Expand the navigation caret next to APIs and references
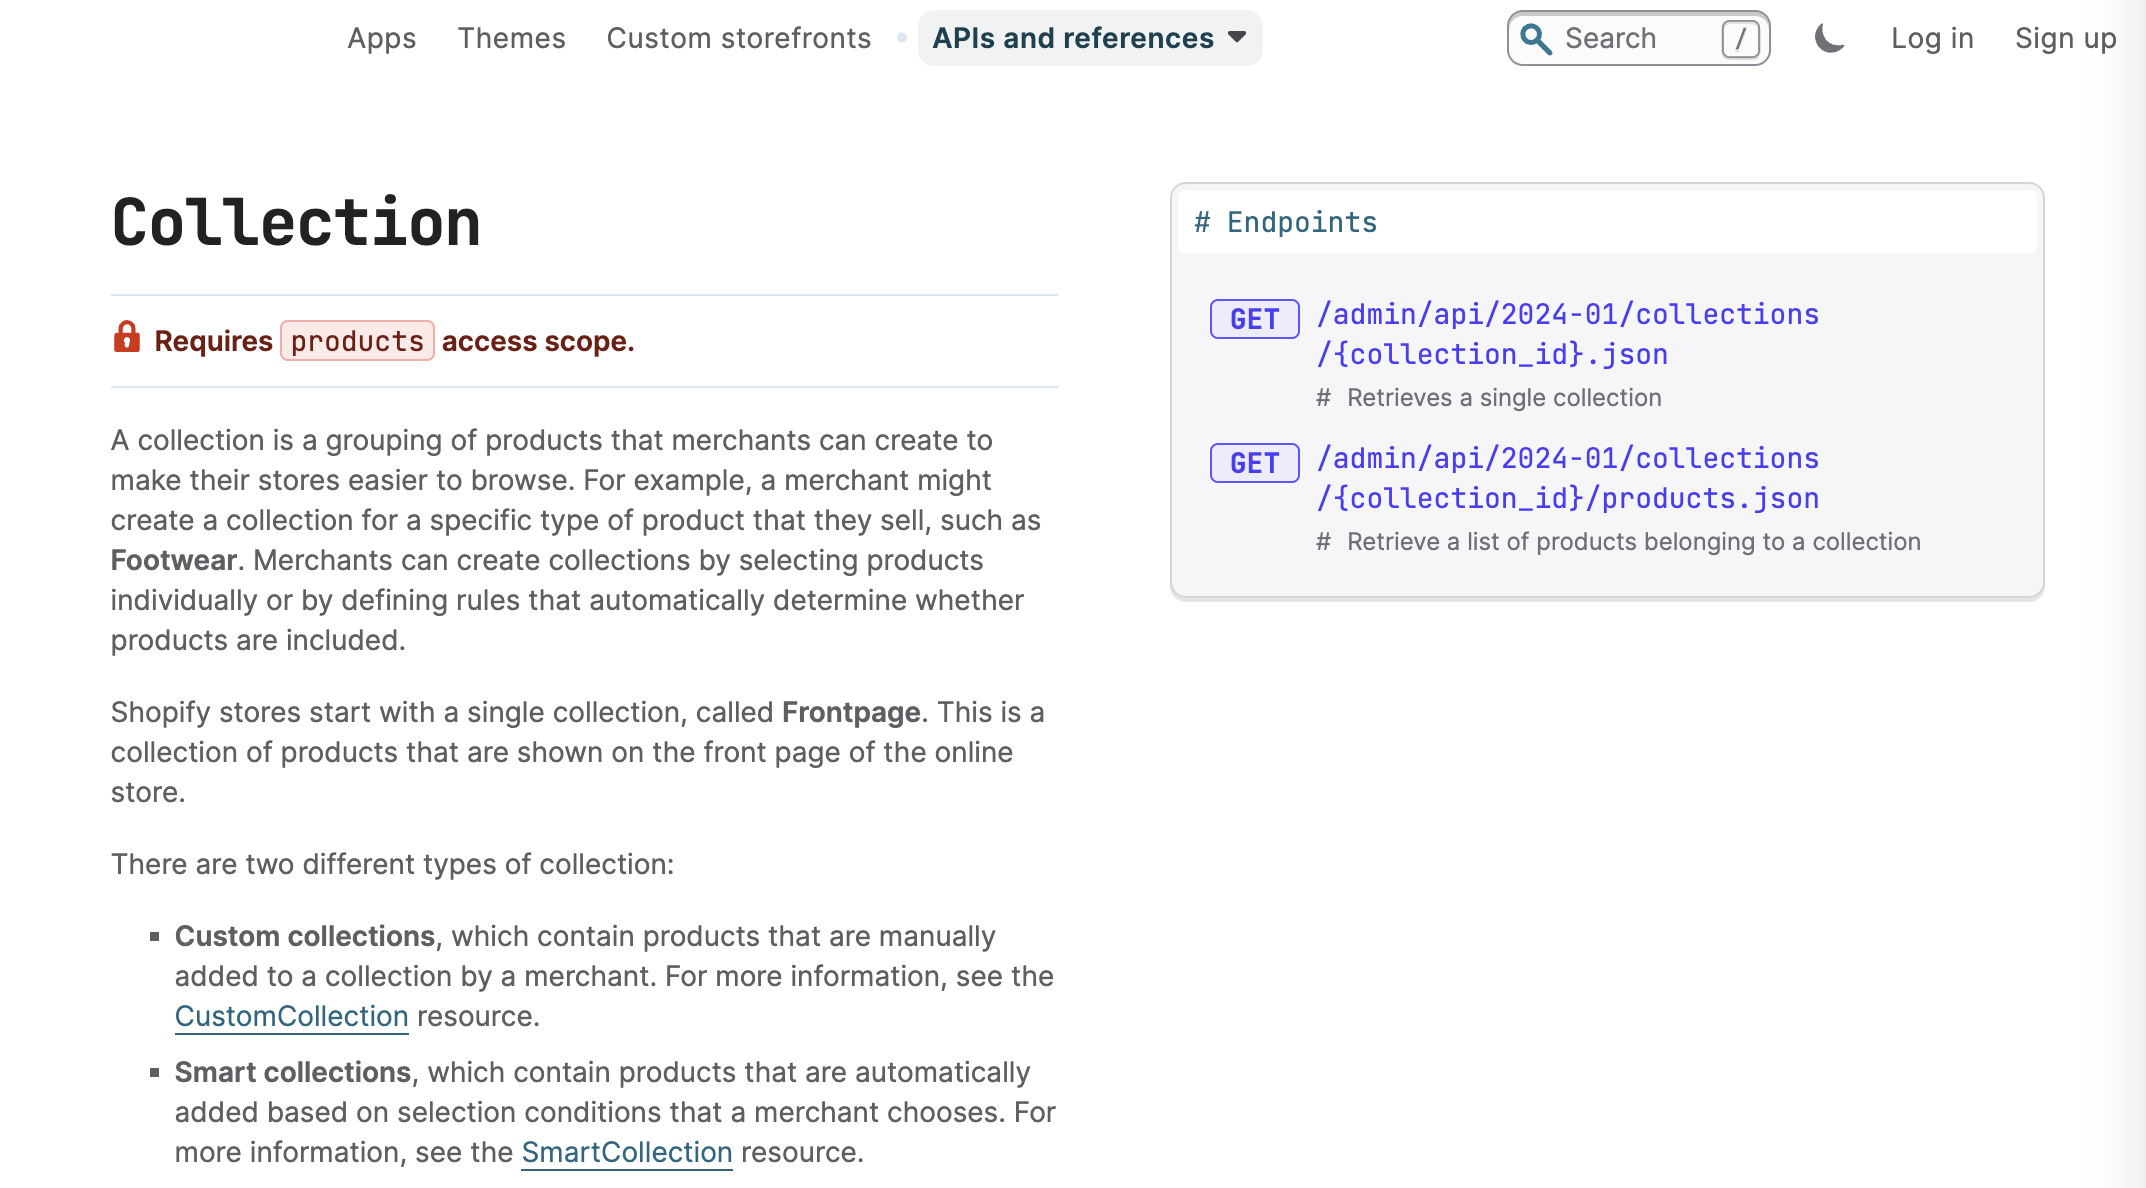 (x=1238, y=38)
